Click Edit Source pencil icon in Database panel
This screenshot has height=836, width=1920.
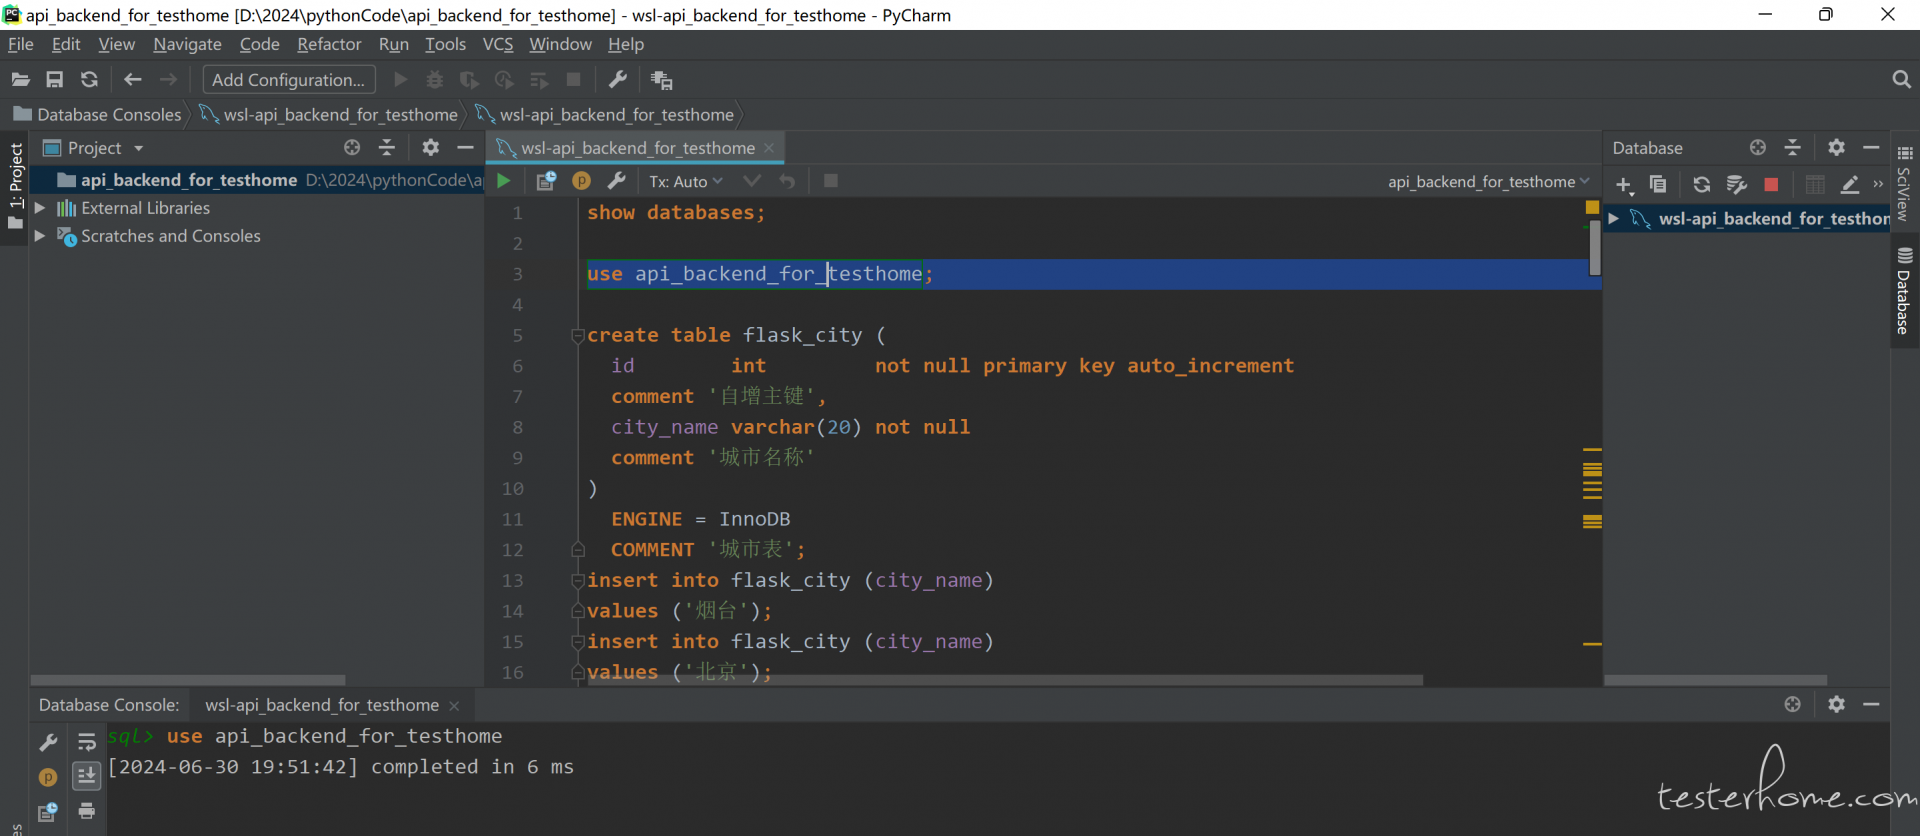click(1850, 184)
